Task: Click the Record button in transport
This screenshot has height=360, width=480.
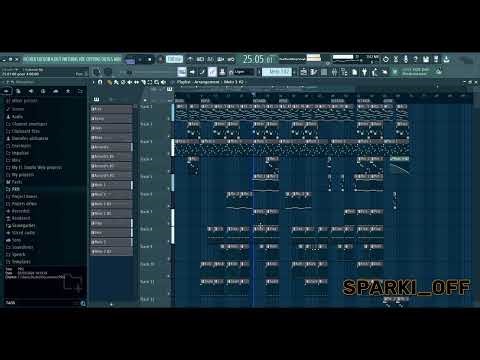Action: pos(161,60)
